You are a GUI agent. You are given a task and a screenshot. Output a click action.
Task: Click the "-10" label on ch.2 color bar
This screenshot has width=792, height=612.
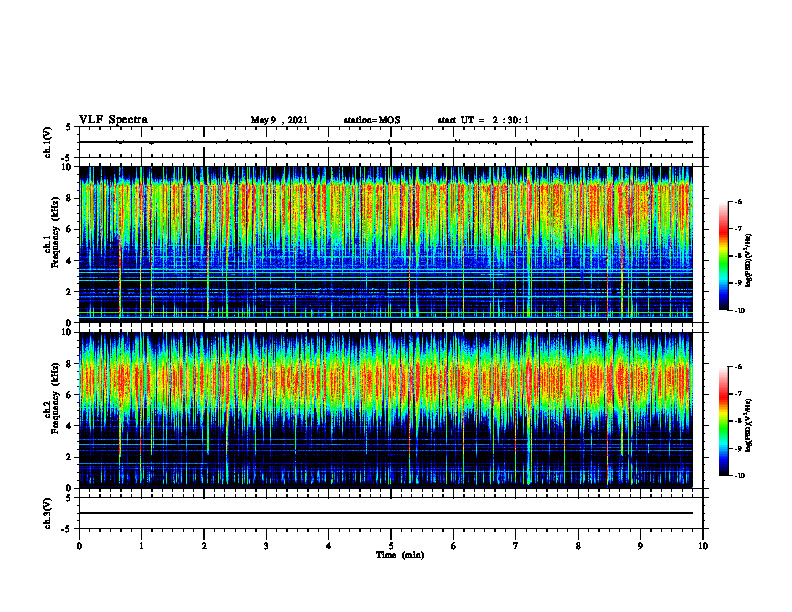[x=739, y=476]
